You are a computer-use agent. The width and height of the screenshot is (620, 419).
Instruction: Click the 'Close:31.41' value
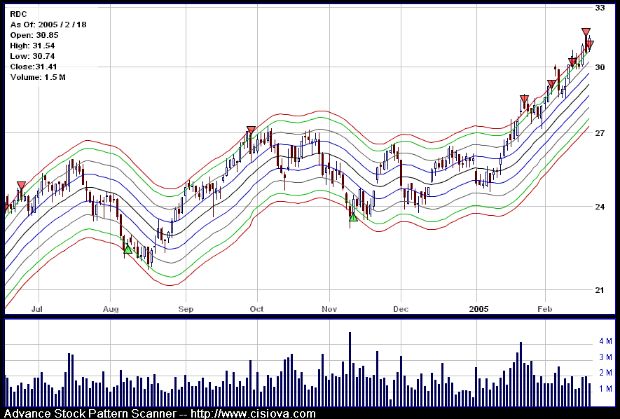34,67
